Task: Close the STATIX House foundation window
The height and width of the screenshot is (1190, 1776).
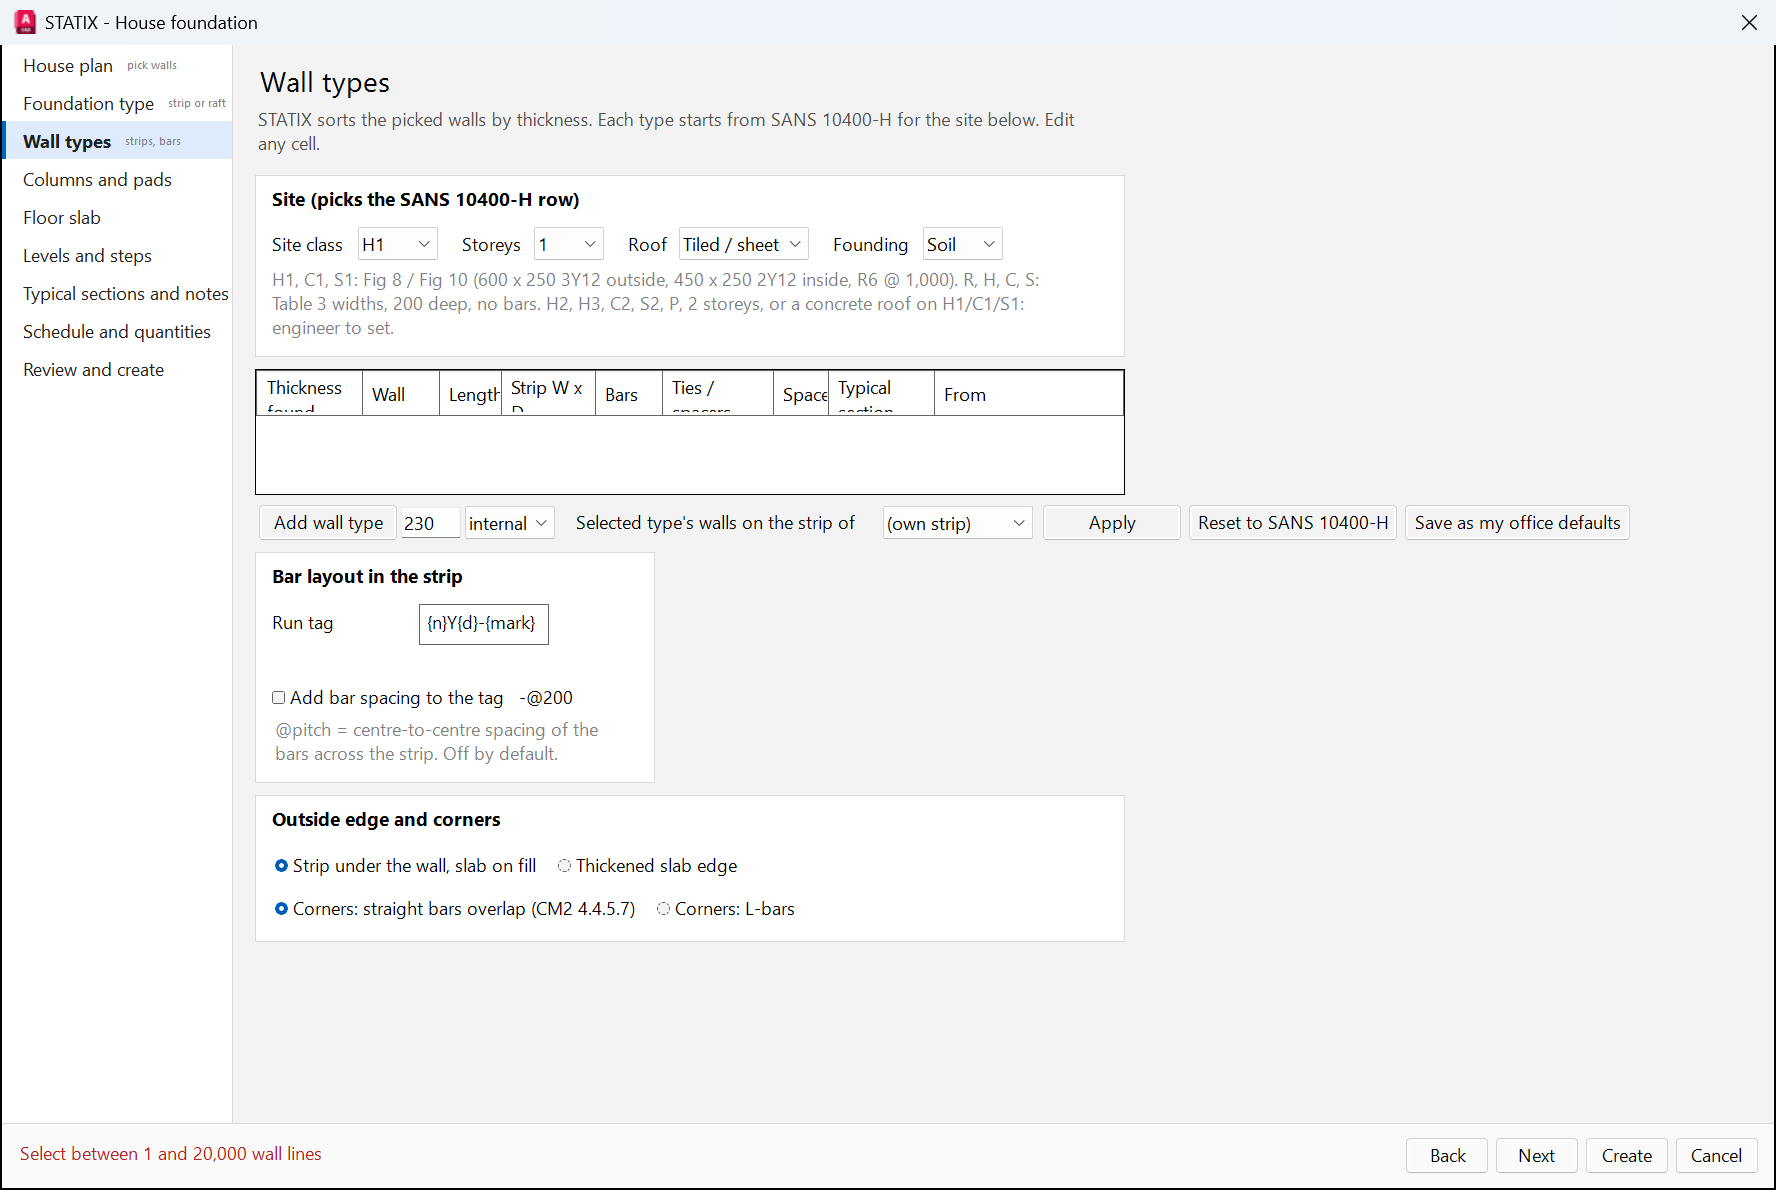Action: coord(1749,22)
